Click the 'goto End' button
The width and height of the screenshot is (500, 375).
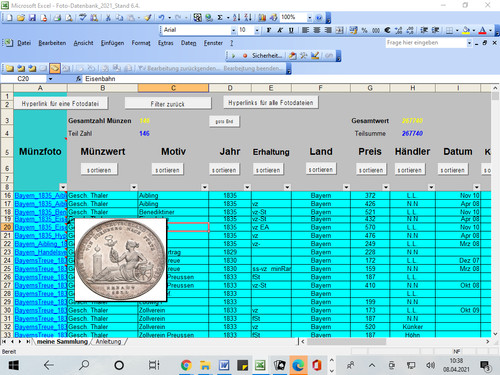pyautogui.click(x=224, y=121)
